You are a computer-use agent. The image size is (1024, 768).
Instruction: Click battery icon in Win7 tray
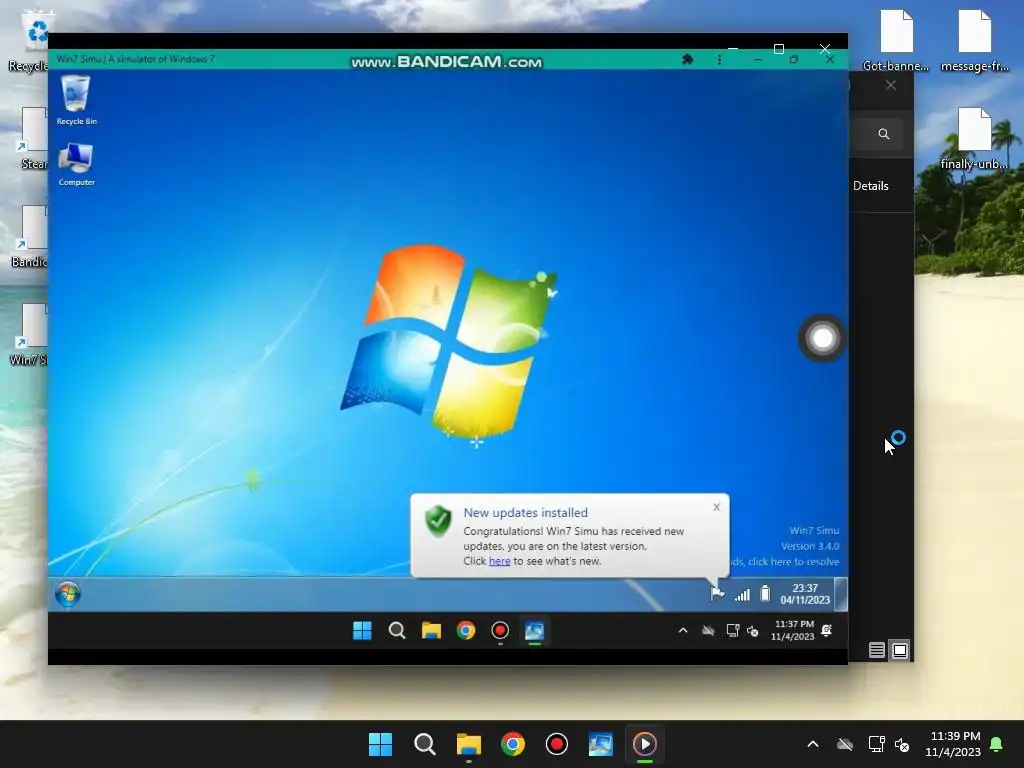click(765, 594)
